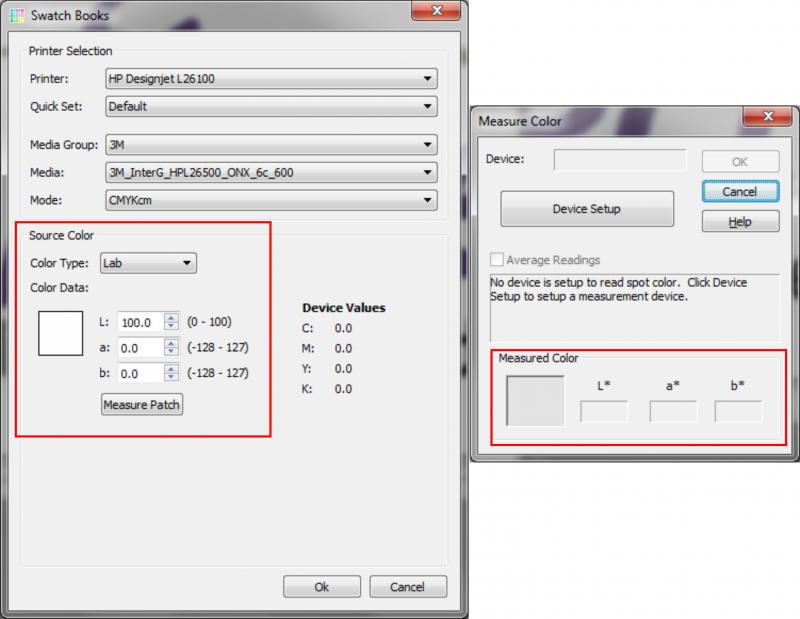Click Ok in Swatch Books dialog
The image size is (800, 619).
pyautogui.click(x=322, y=587)
